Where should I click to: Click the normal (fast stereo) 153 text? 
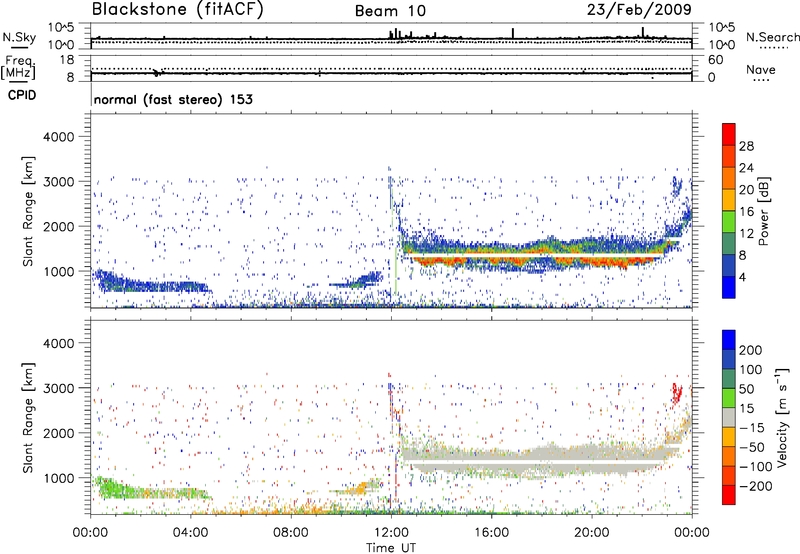point(173,99)
